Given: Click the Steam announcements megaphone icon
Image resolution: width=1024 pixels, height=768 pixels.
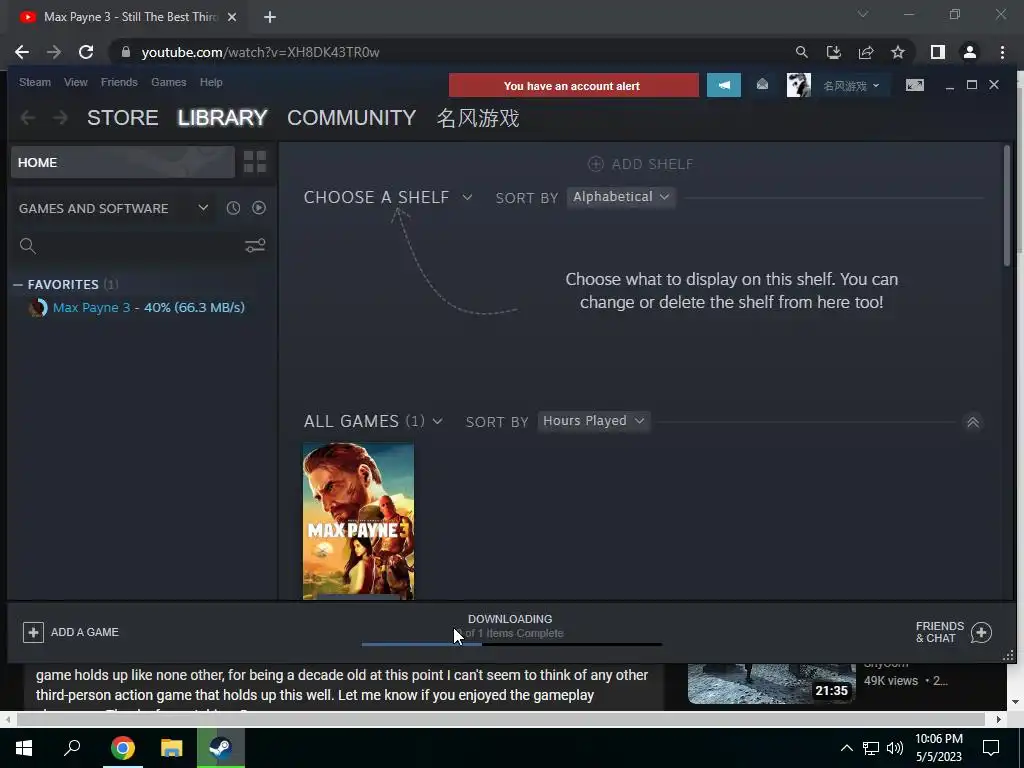Looking at the screenshot, I should [724, 86].
